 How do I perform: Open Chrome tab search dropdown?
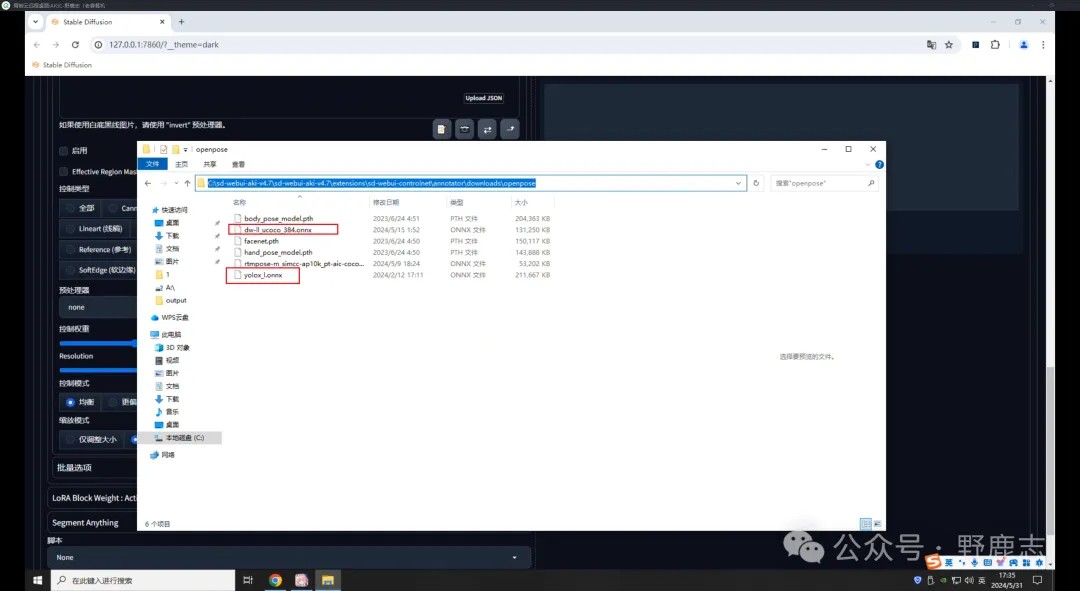coord(36,22)
